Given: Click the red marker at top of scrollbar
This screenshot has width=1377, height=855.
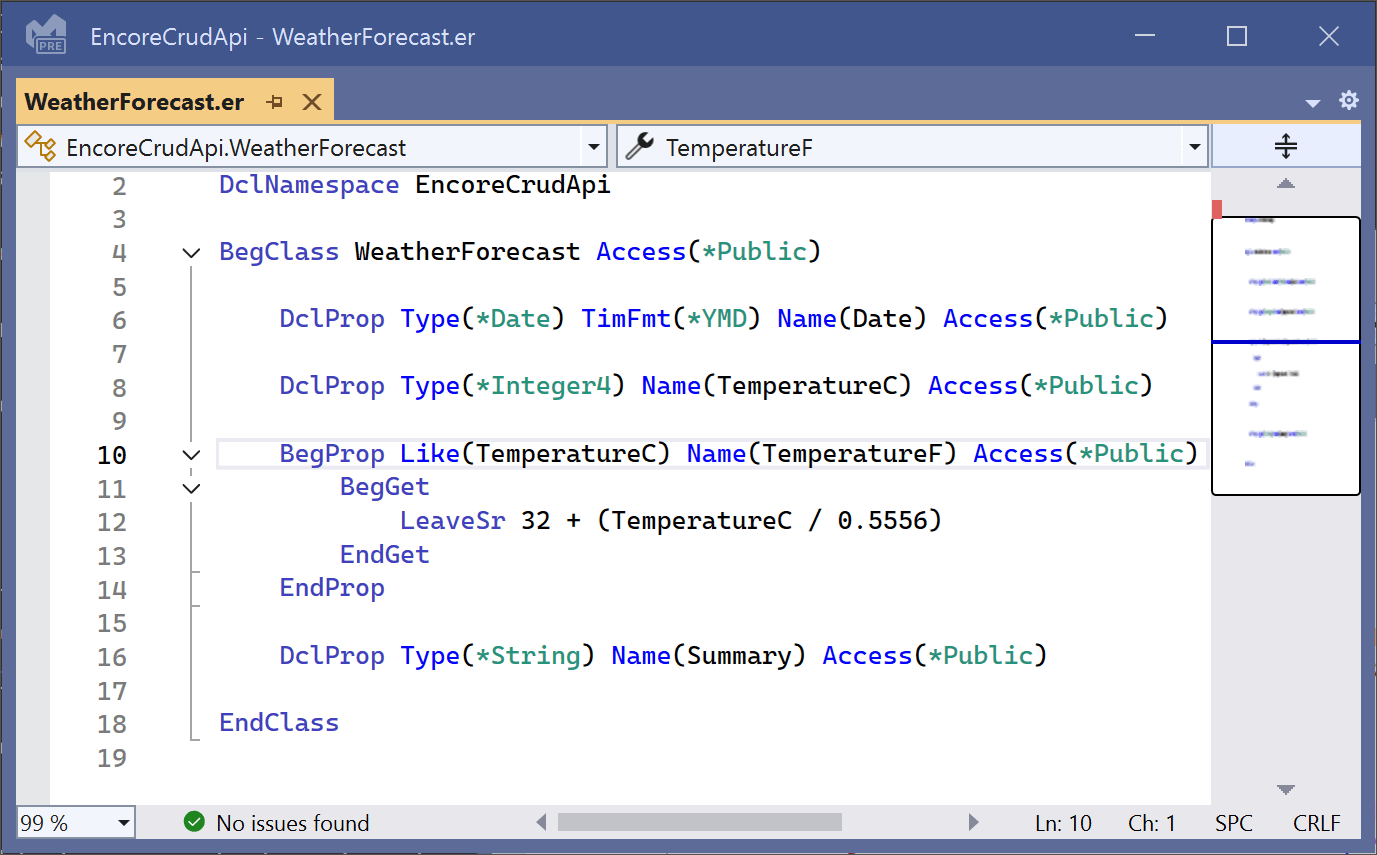Looking at the screenshot, I should tap(1217, 209).
